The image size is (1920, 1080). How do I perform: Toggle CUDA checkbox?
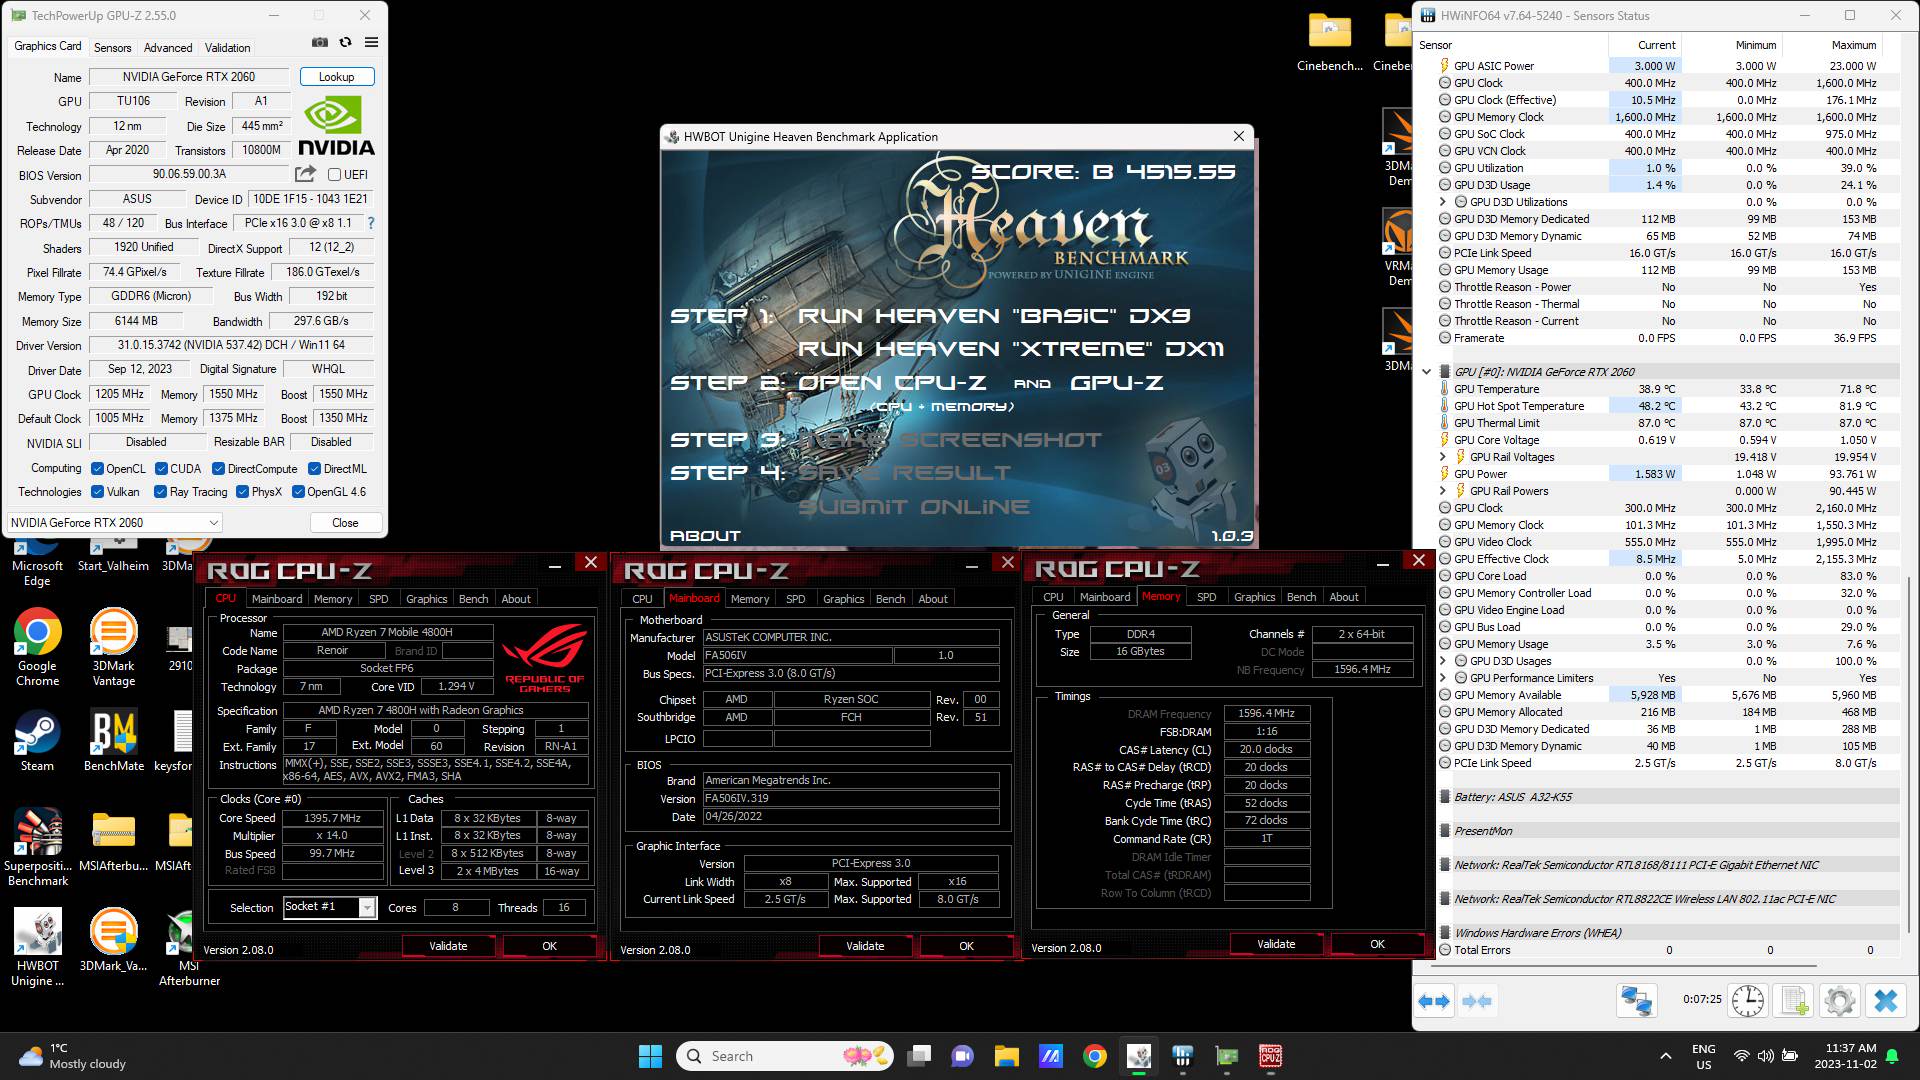(x=160, y=469)
